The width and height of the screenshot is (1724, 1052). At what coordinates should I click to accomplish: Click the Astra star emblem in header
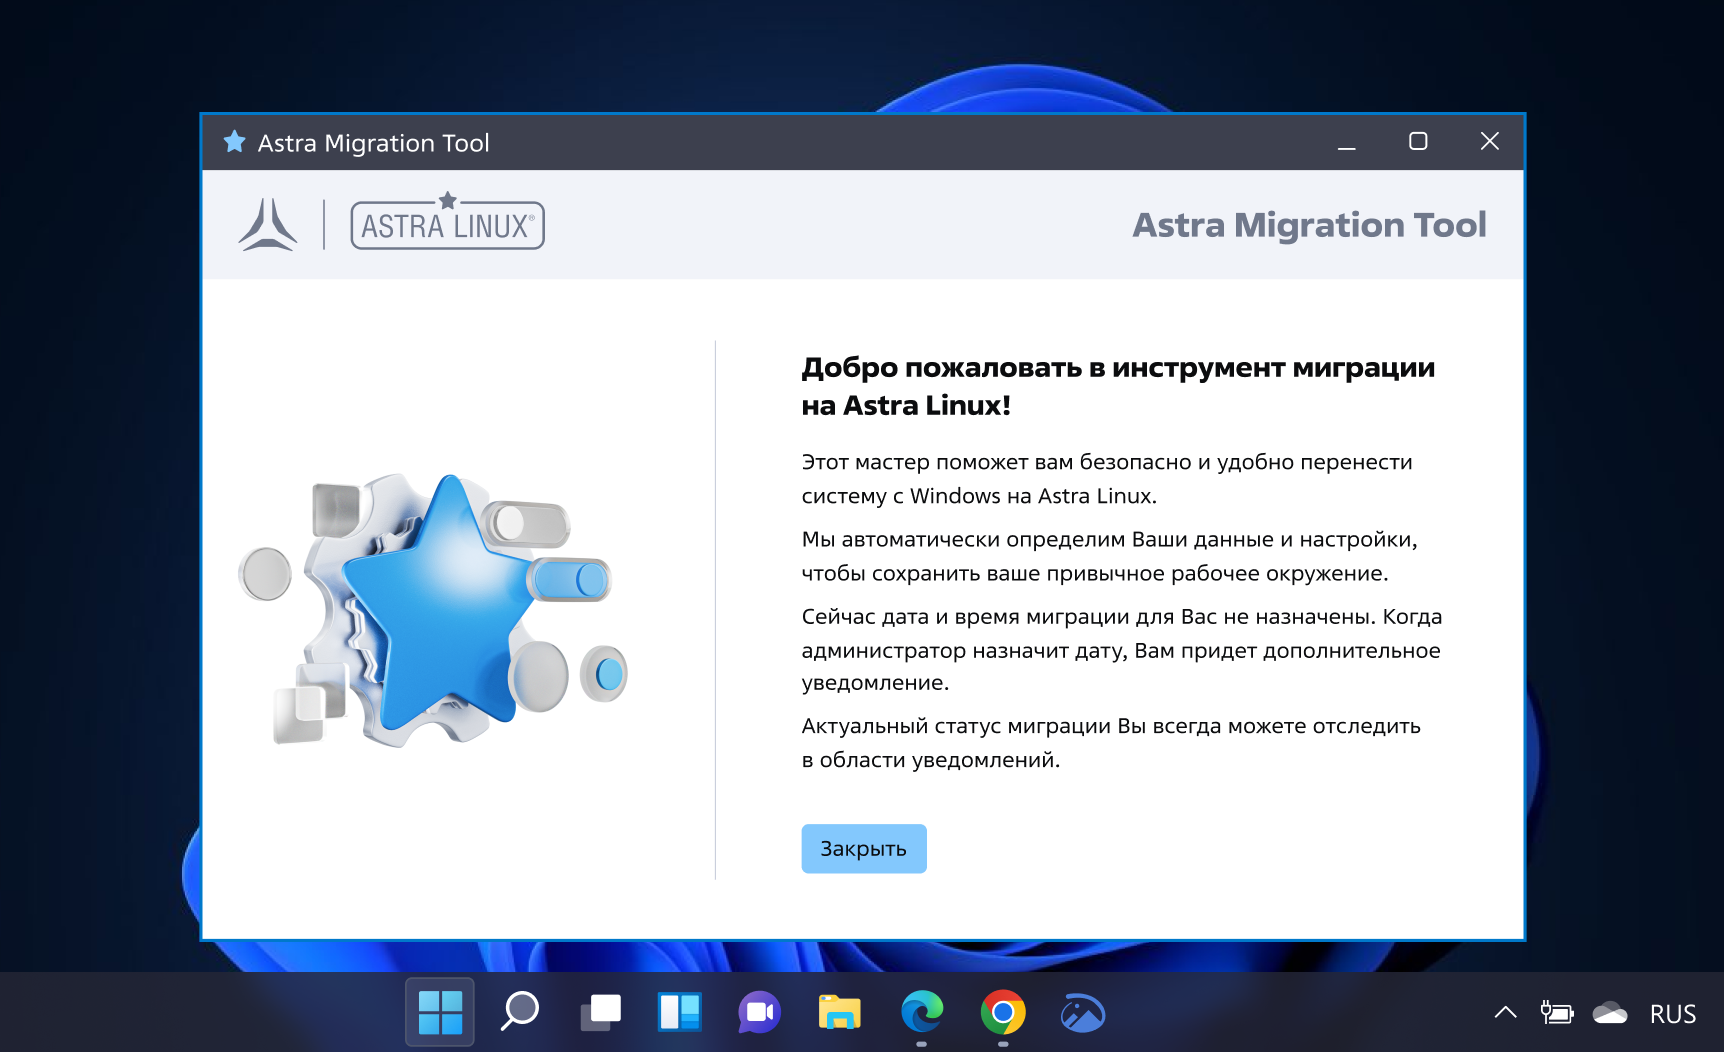(x=268, y=224)
